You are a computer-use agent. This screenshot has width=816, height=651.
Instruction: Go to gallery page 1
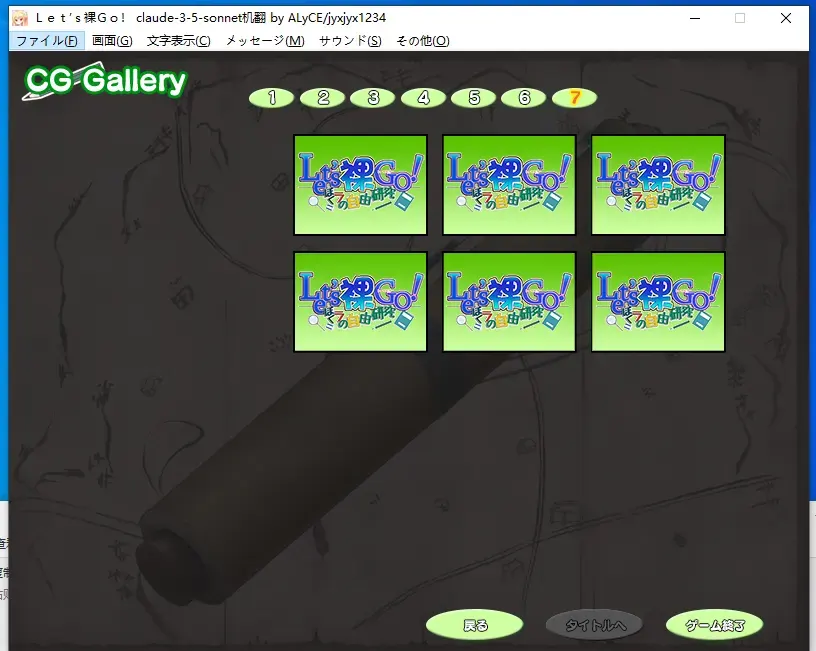tap(272, 98)
